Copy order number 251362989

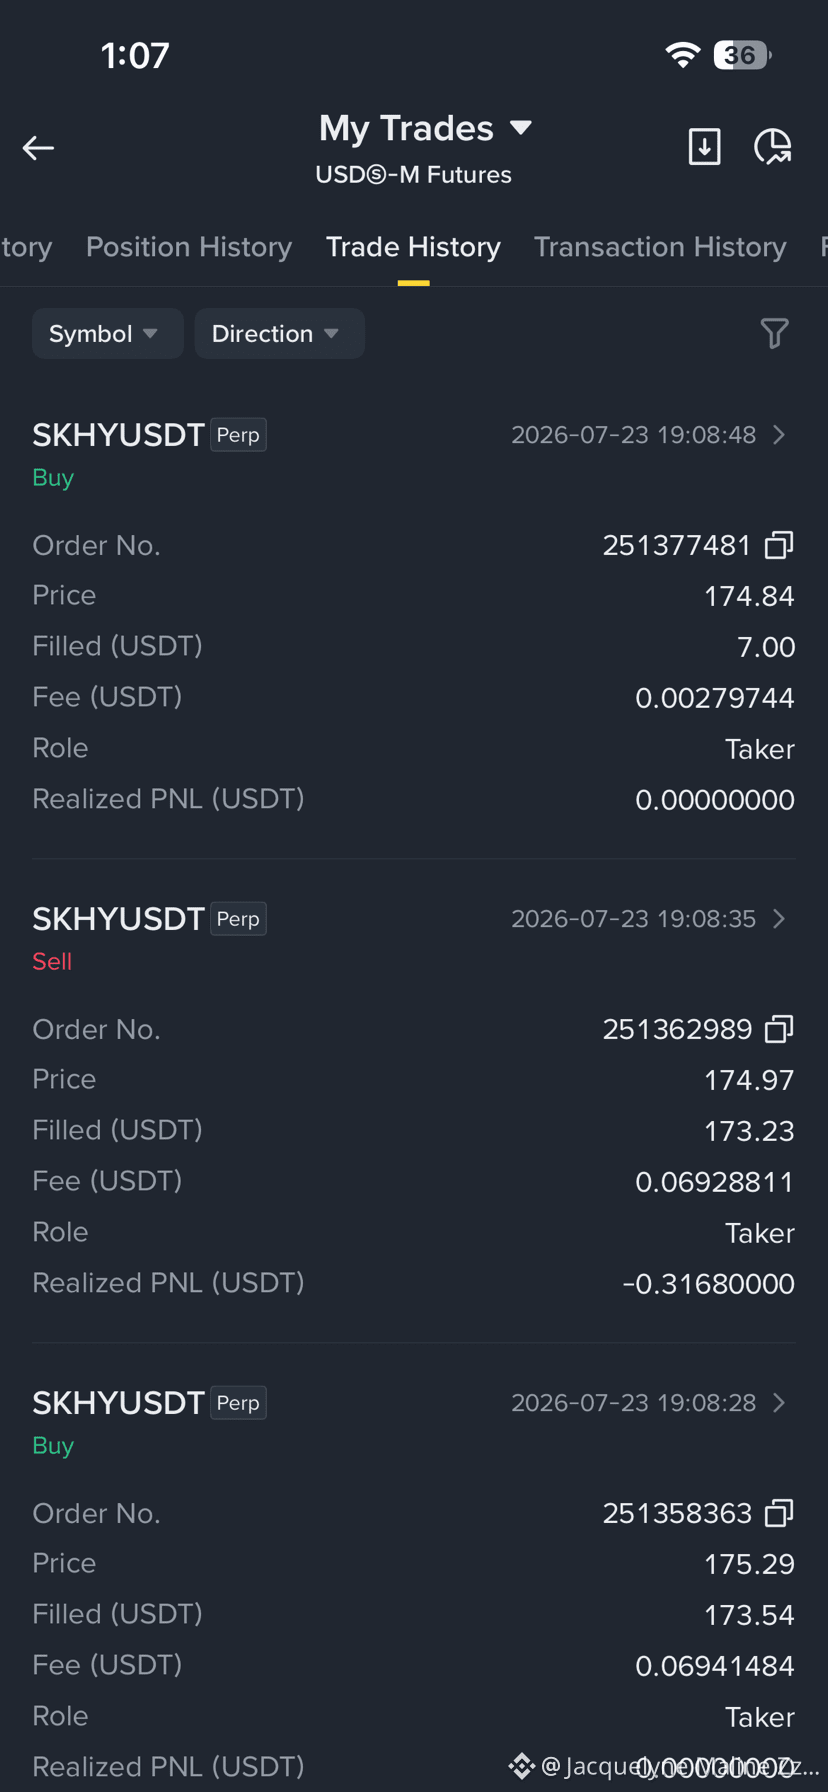[x=779, y=1029]
